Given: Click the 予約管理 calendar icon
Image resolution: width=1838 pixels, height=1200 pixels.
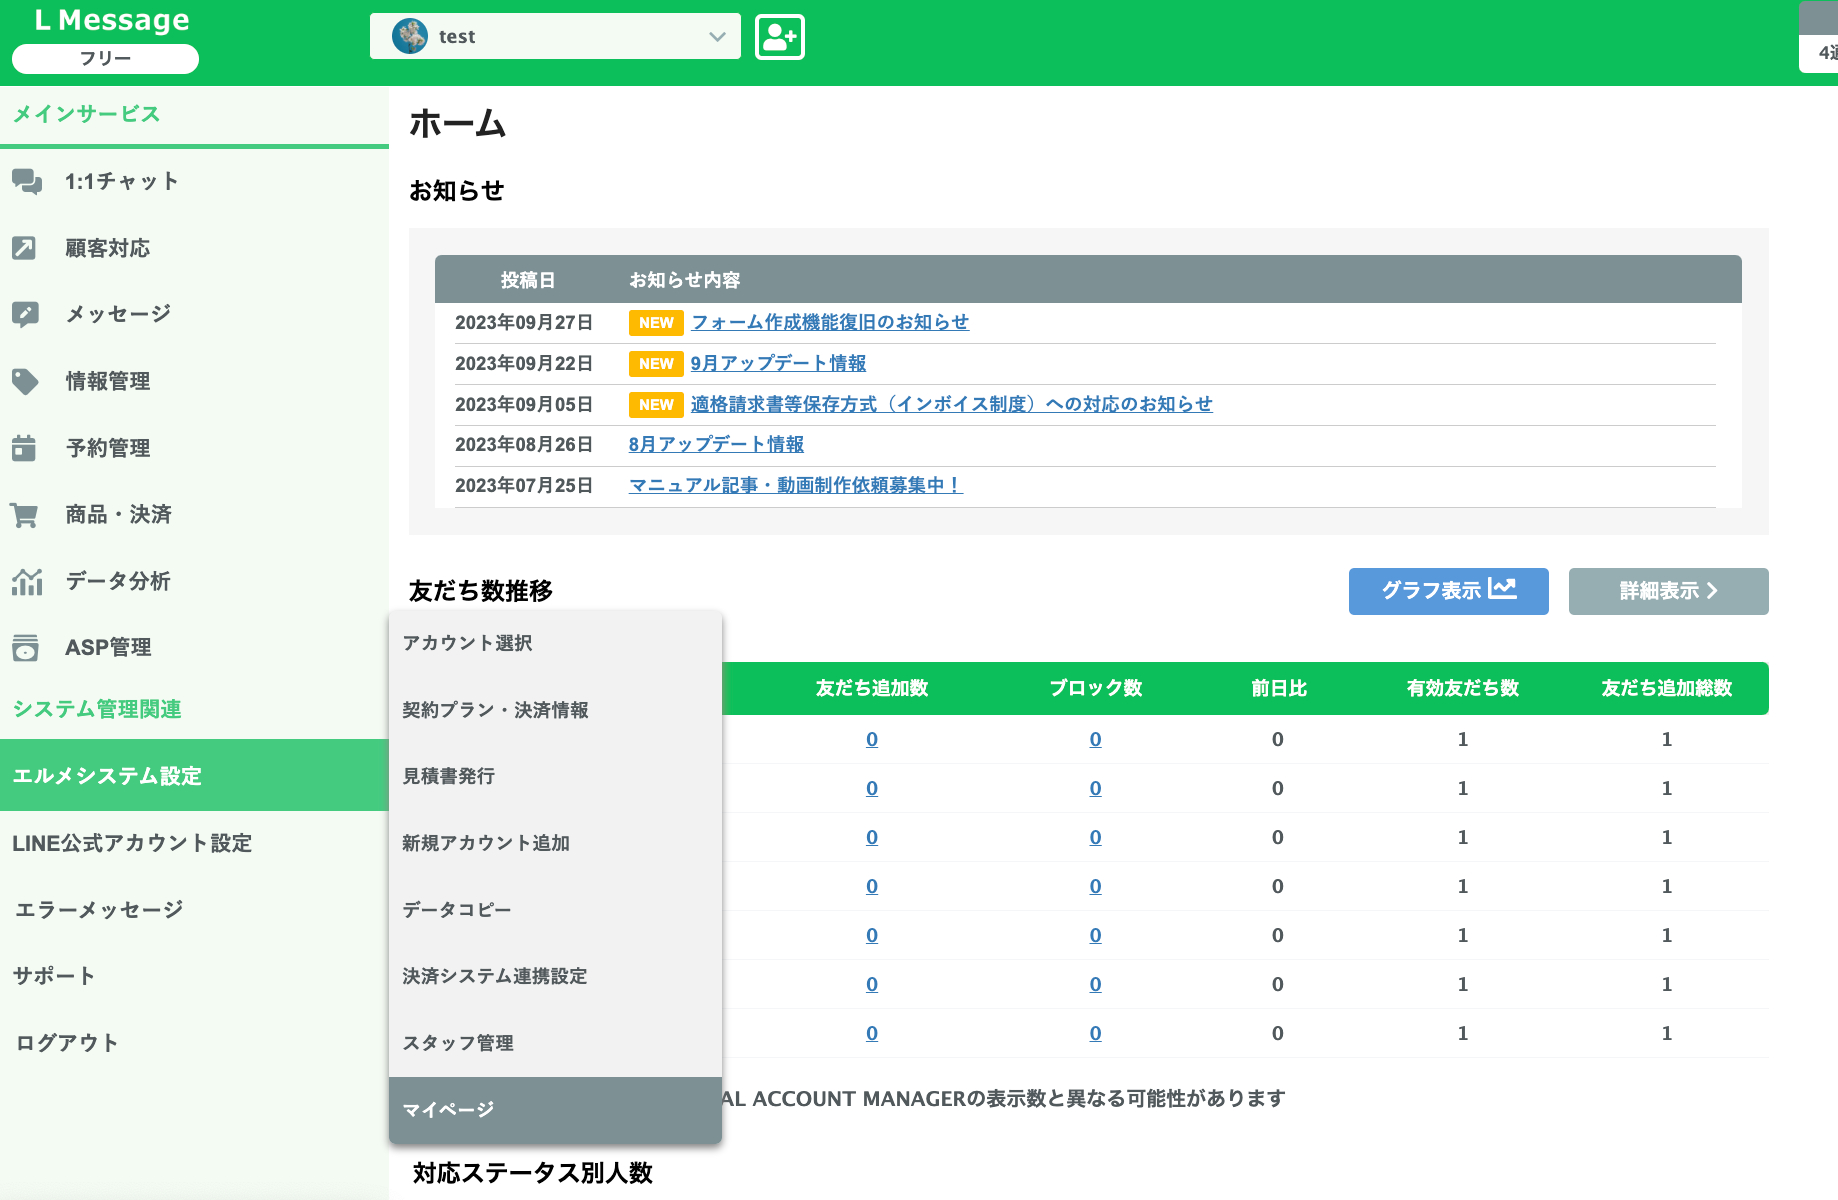Looking at the screenshot, I should [24, 448].
